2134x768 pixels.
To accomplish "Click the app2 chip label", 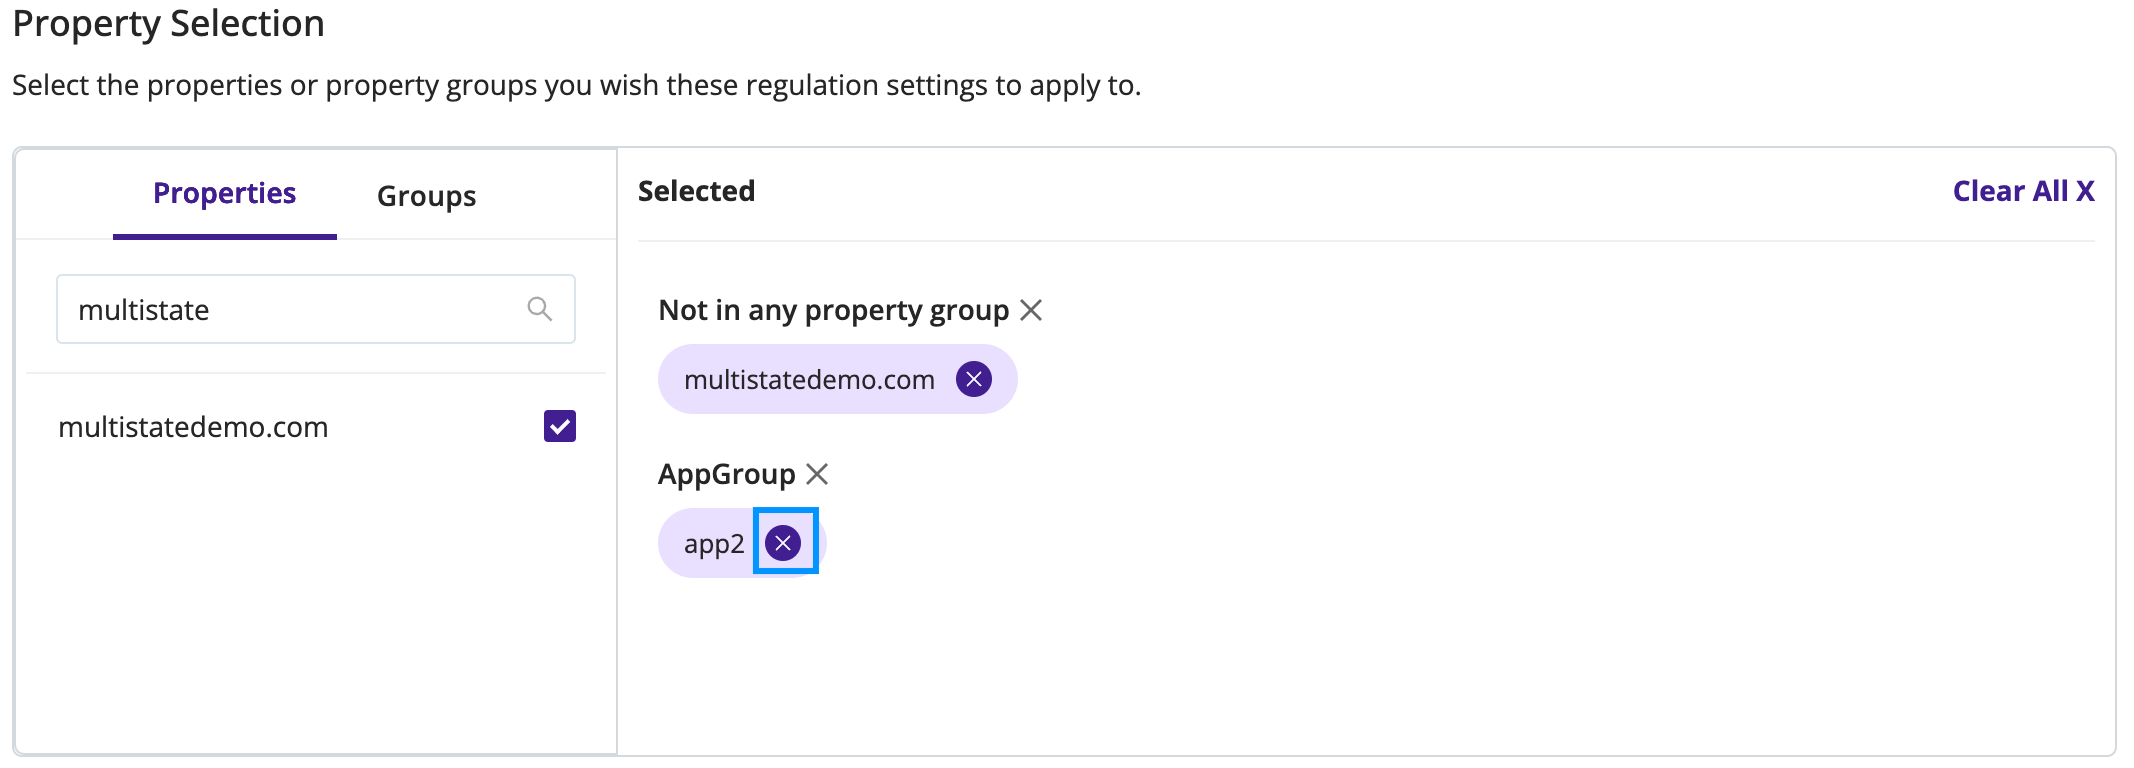I will point(714,544).
